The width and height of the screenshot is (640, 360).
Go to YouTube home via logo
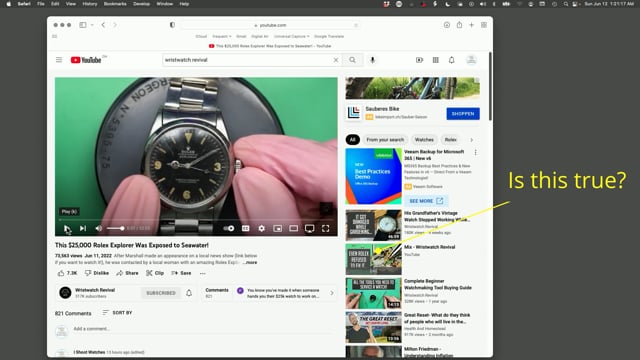tap(86, 60)
